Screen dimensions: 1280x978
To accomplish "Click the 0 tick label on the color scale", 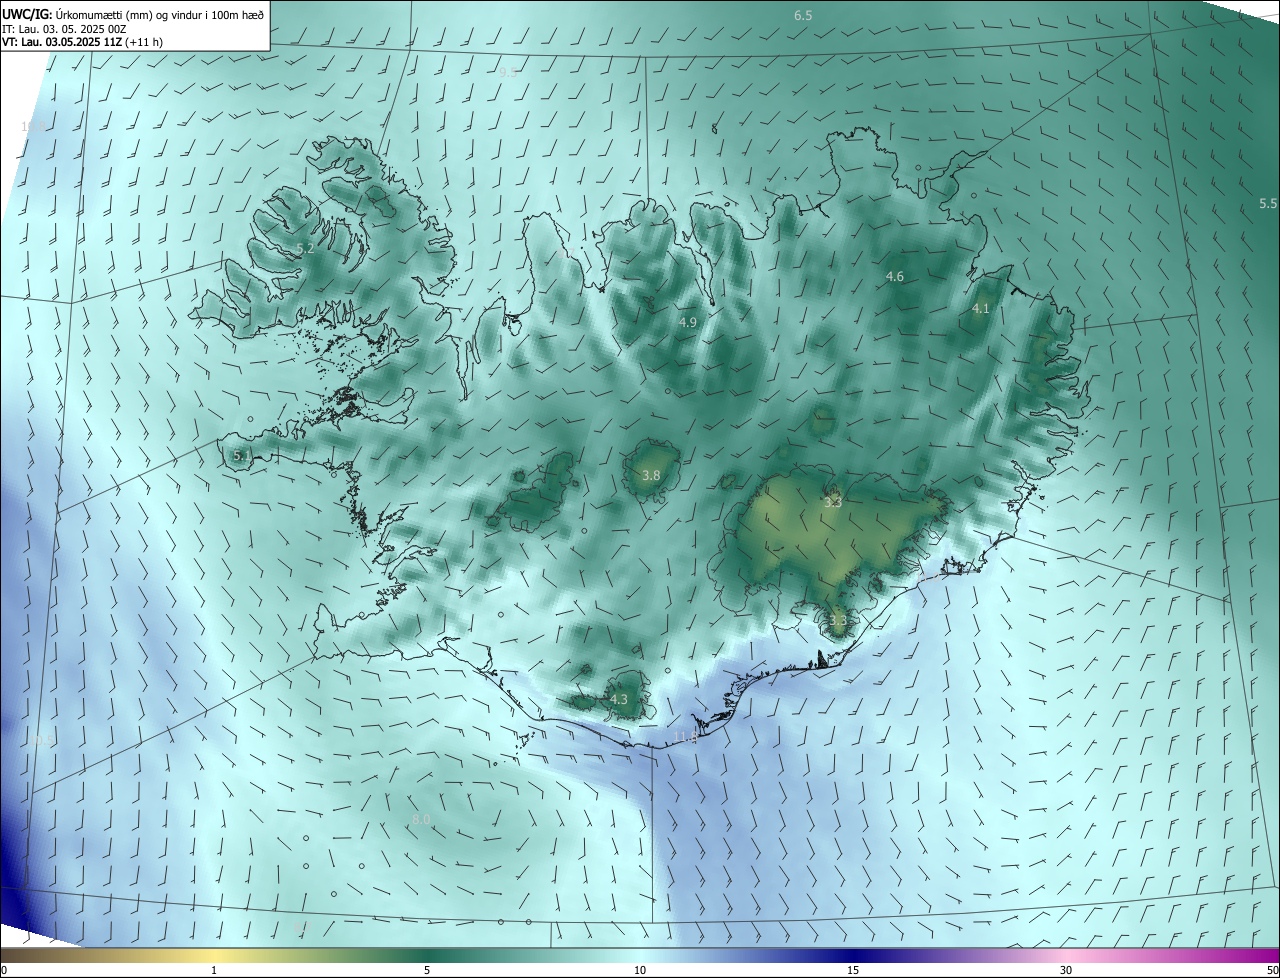I will [4, 970].
